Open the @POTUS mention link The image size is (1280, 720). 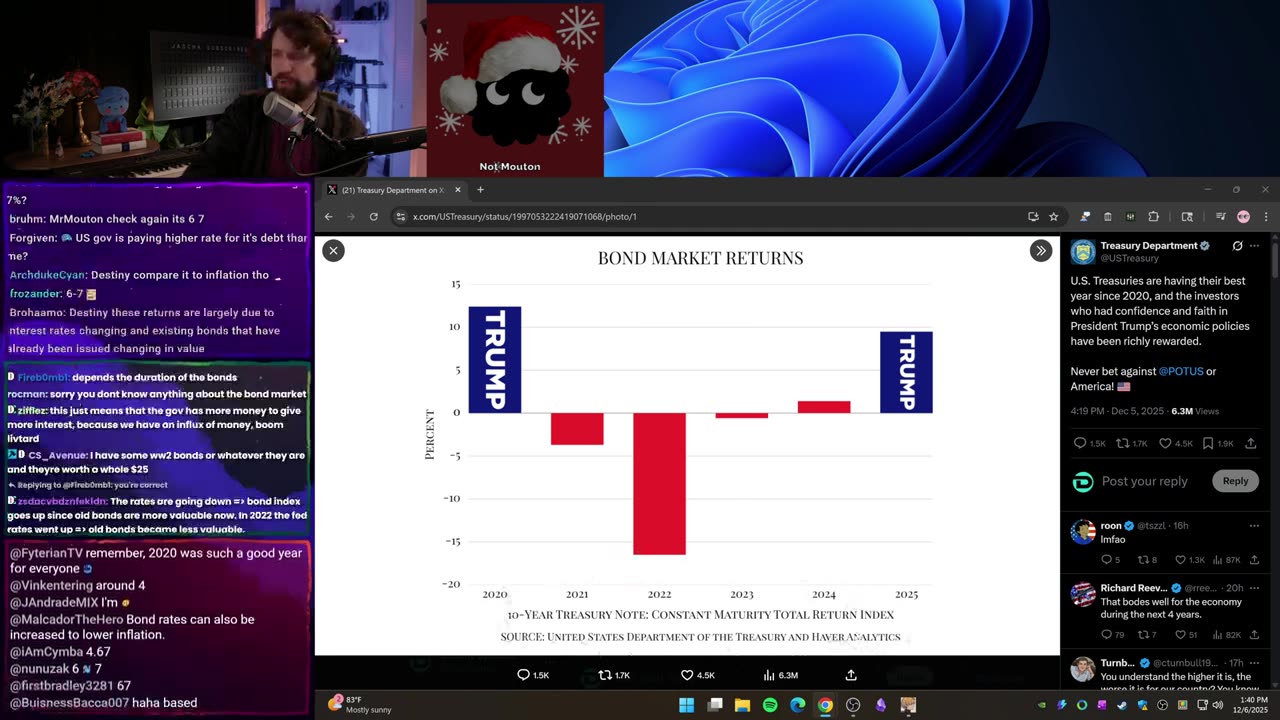[x=1181, y=371]
